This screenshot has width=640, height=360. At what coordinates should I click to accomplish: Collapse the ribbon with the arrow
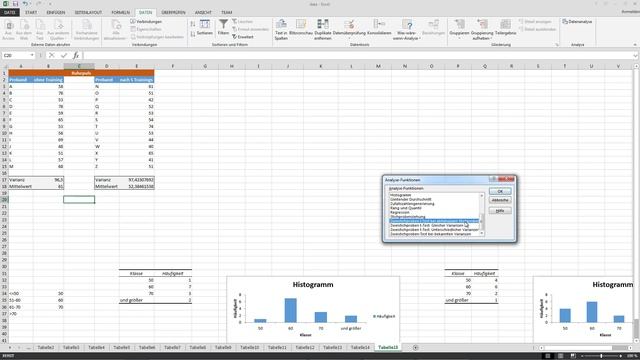point(635,44)
